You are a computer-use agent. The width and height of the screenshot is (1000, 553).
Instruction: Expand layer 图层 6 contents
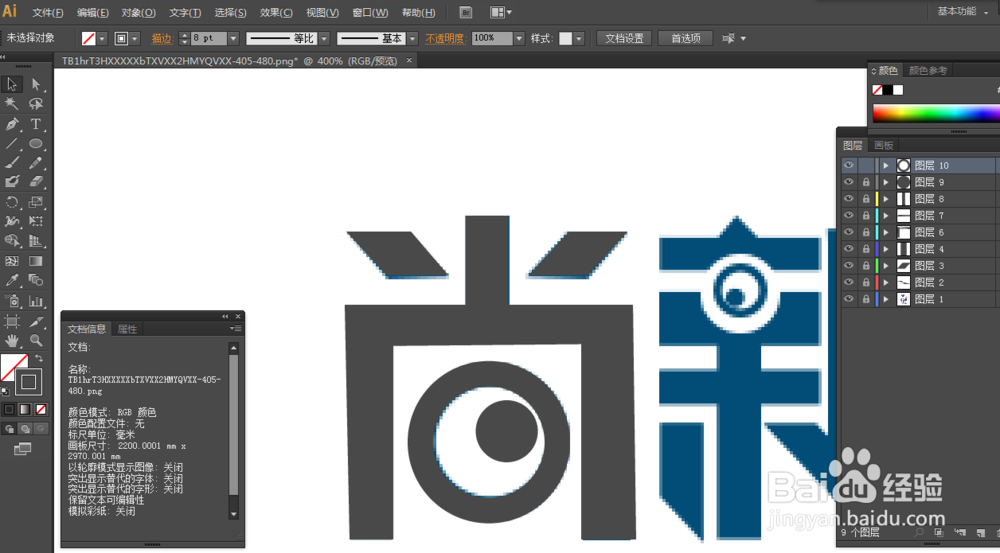(x=886, y=232)
